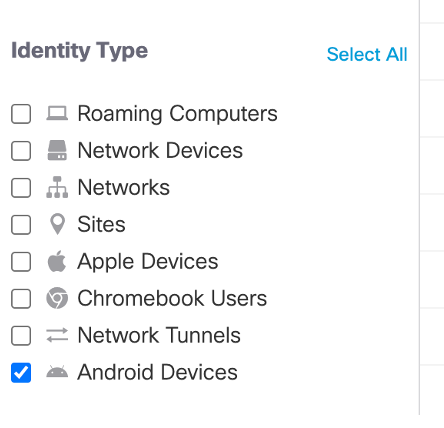Click the laptop icon for Roaming Computers

[57, 113]
